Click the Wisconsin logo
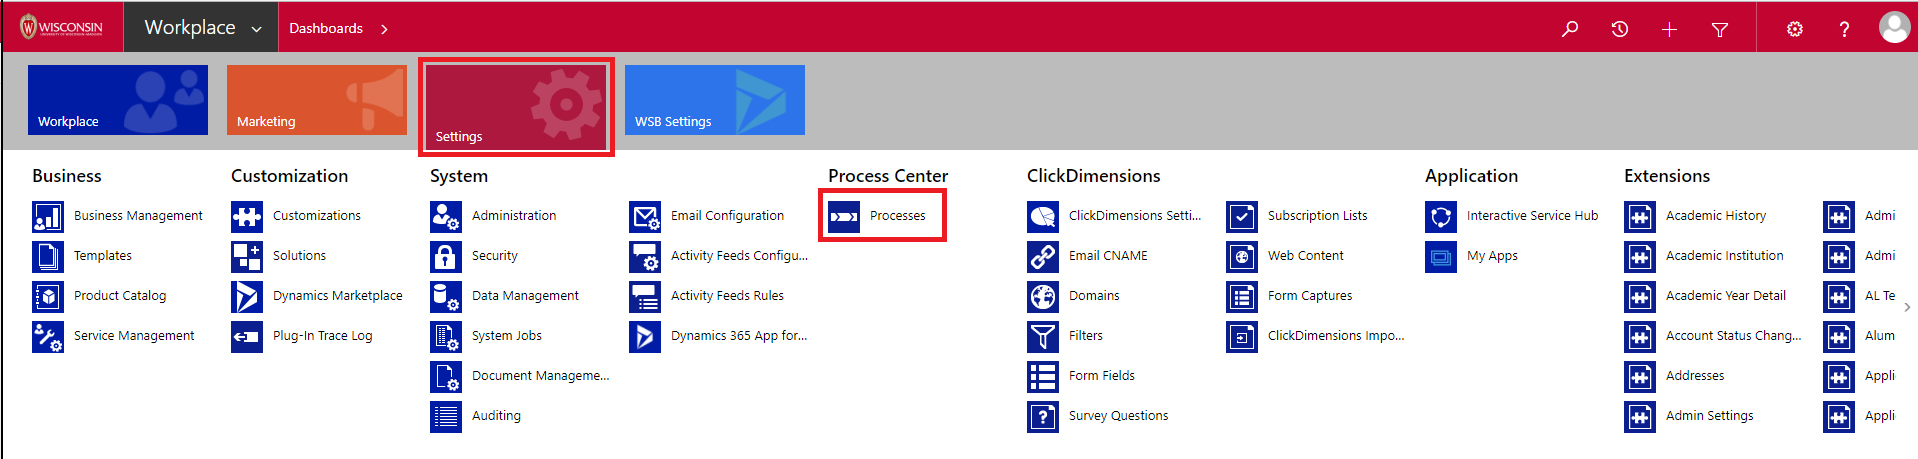 (x=62, y=27)
